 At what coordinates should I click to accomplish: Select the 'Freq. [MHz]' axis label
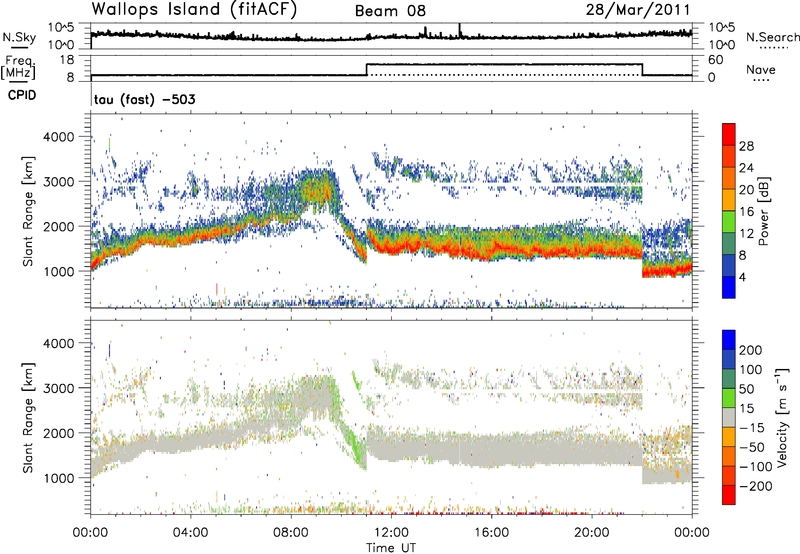pos(18,67)
